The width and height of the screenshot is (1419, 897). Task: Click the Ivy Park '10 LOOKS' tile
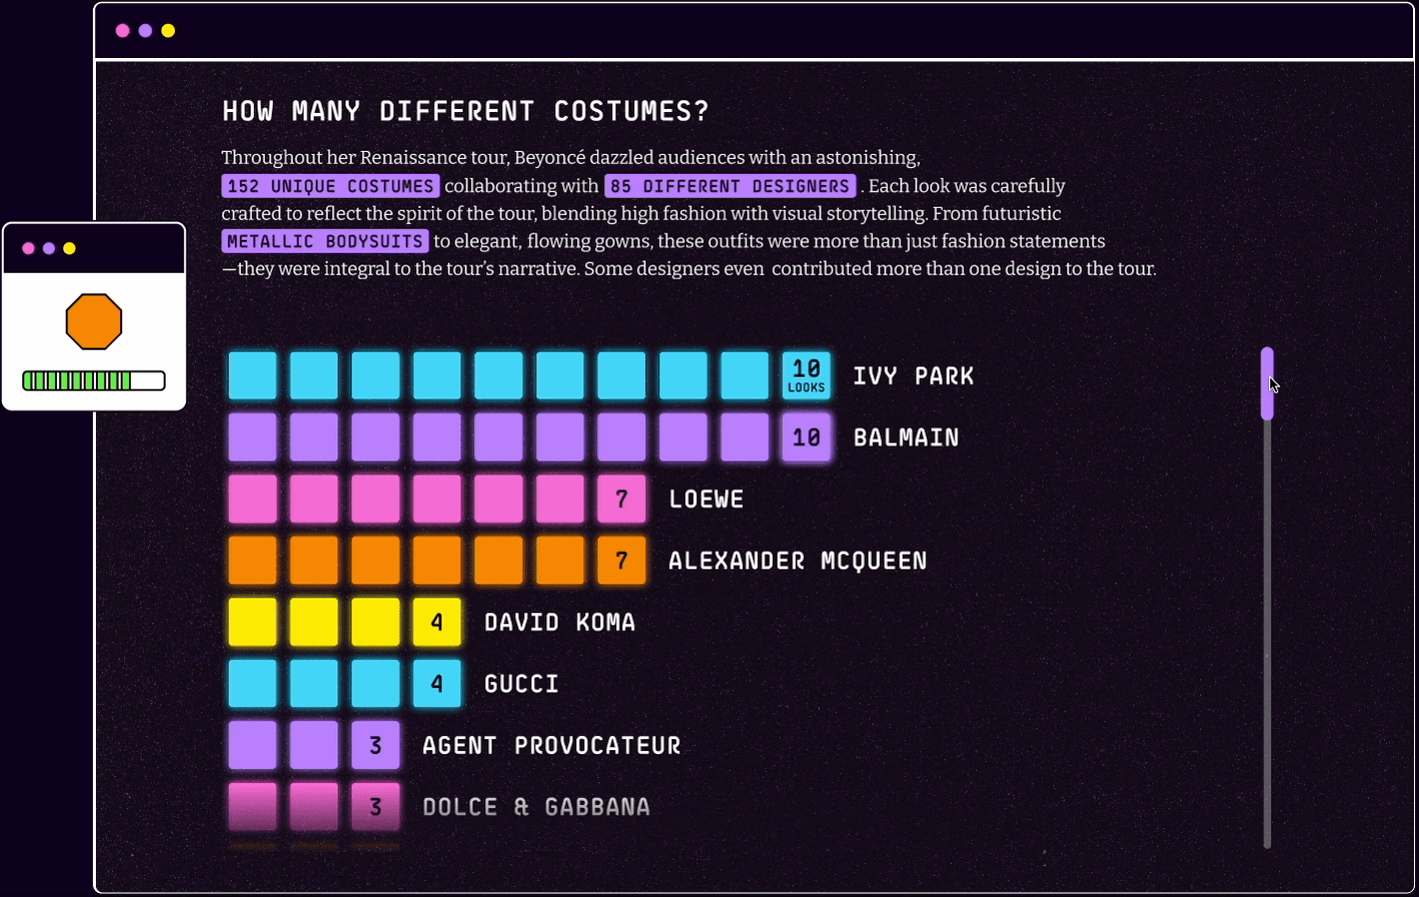(x=806, y=376)
